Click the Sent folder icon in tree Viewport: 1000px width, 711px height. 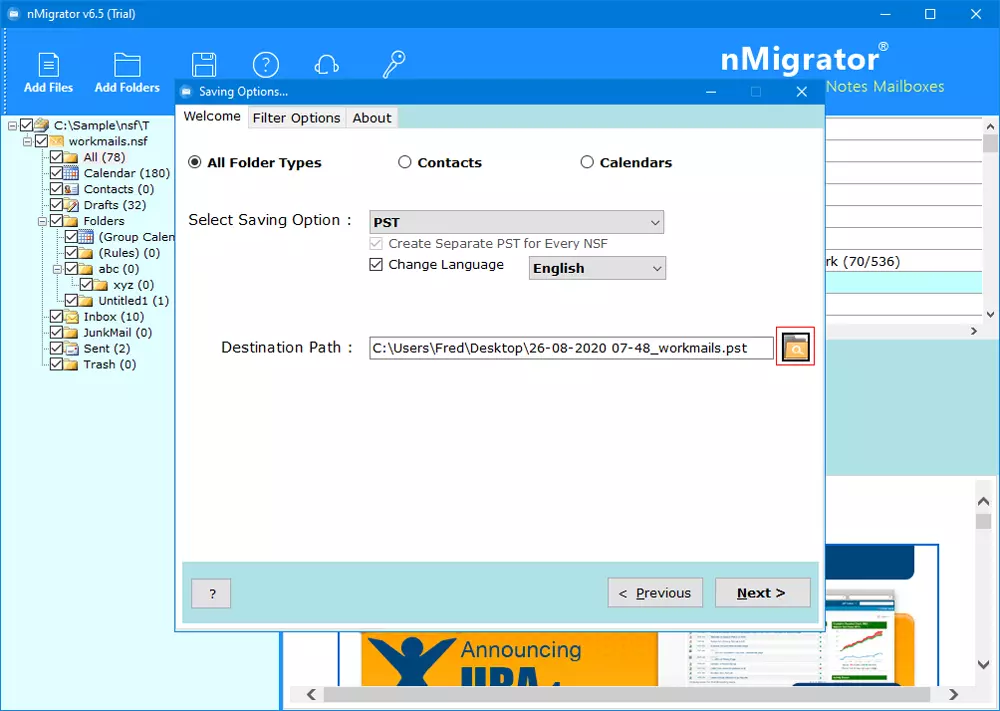tap(72, 348)
